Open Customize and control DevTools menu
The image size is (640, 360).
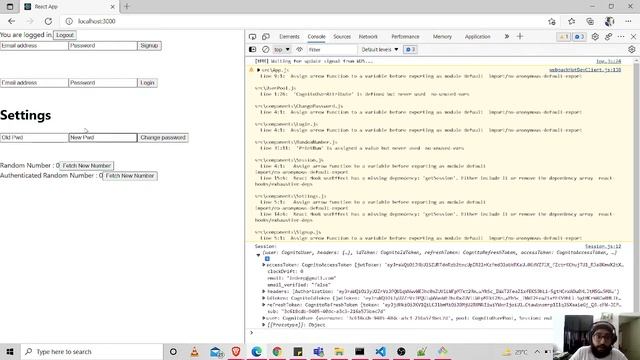621,37
